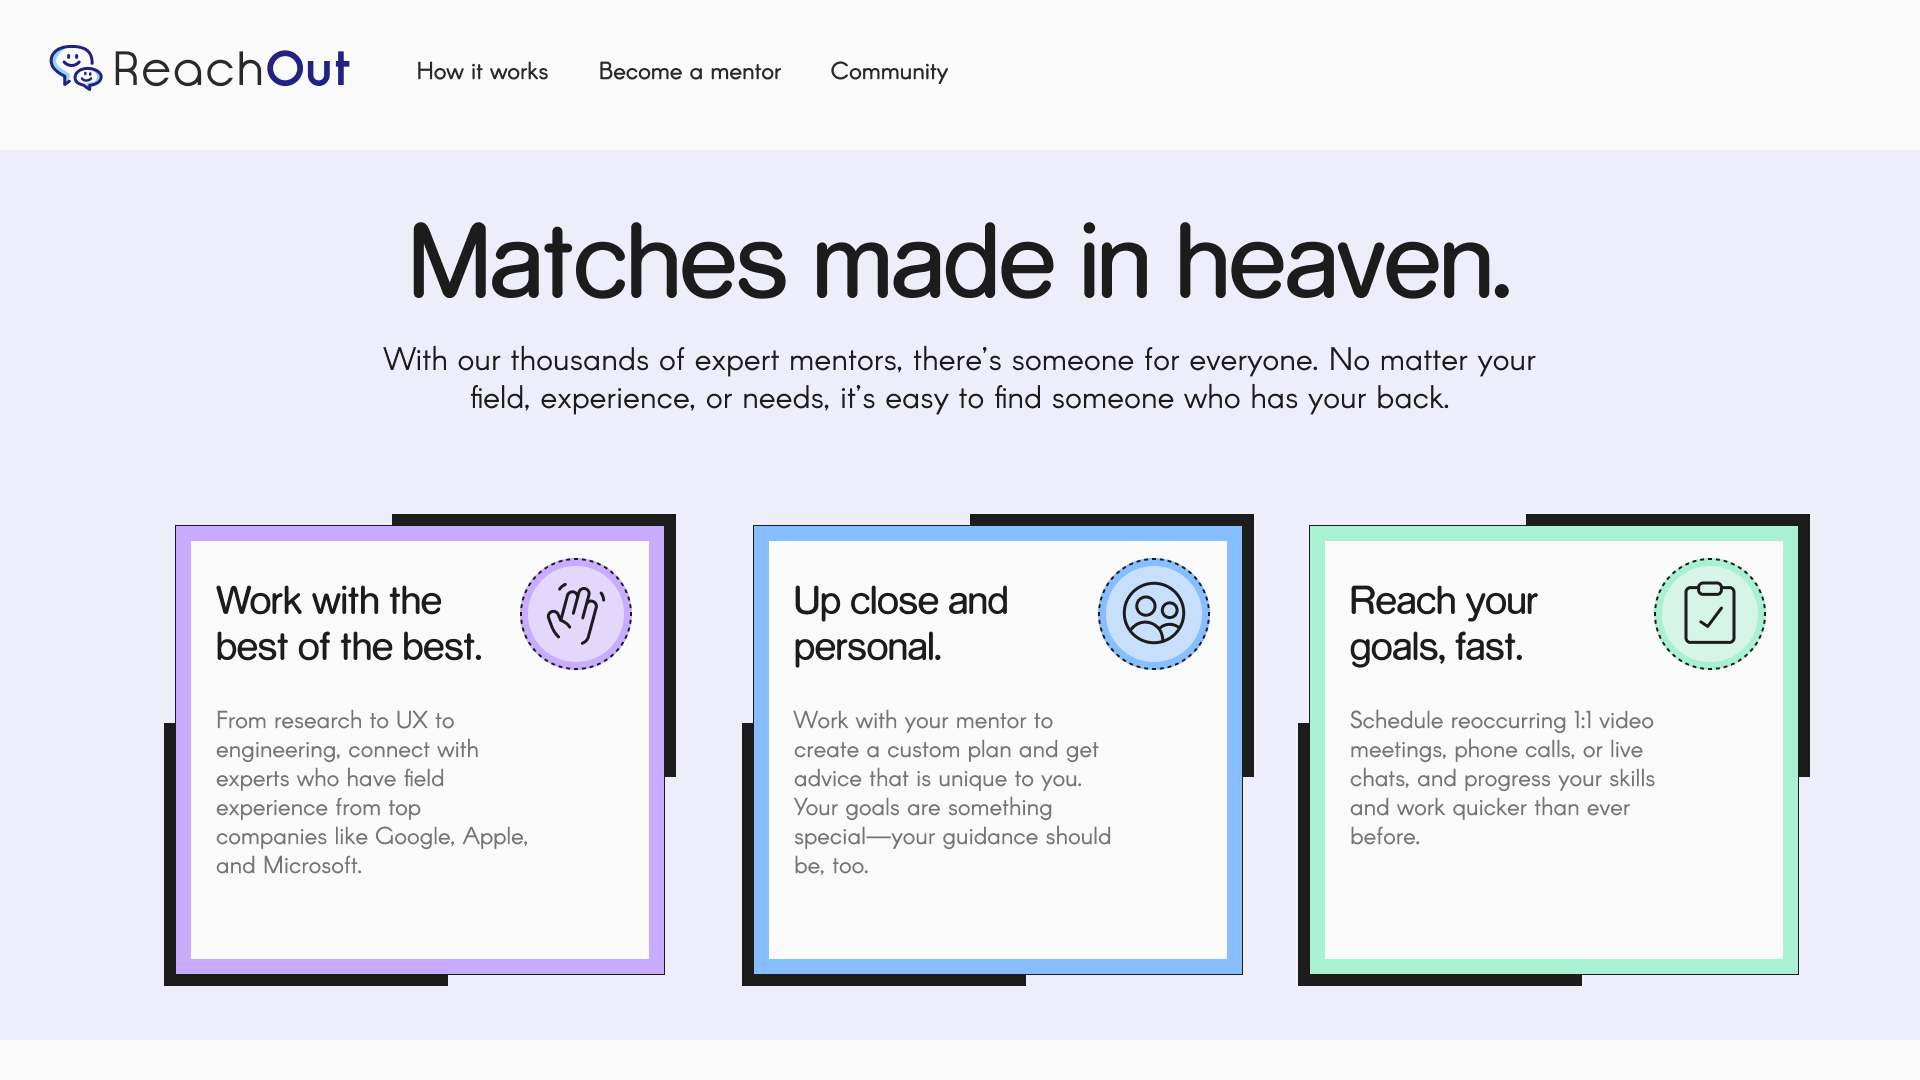Image resolution: width=1920 pixels, height=1080 pixels.
Task: Click the clipboard checkmark icon
Action: pyautogui.click(x=1709, y=614)
